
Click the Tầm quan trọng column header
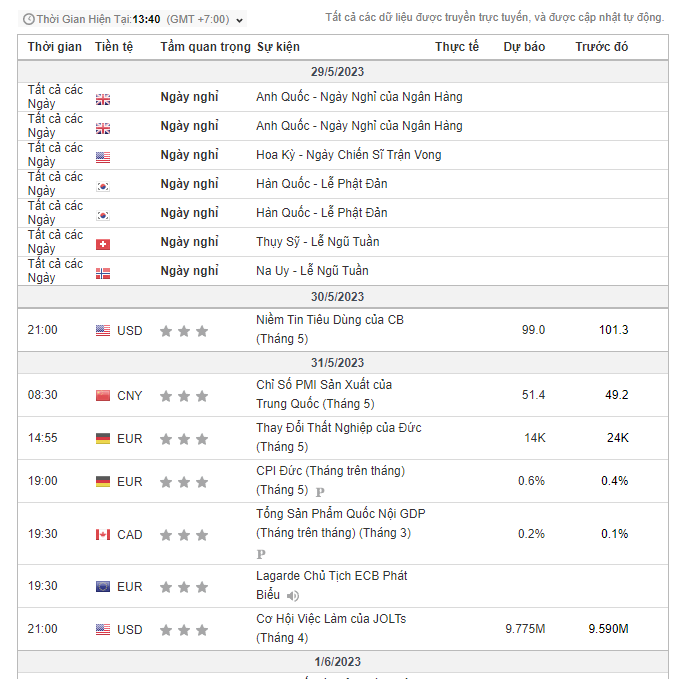[x=205, y=47]
